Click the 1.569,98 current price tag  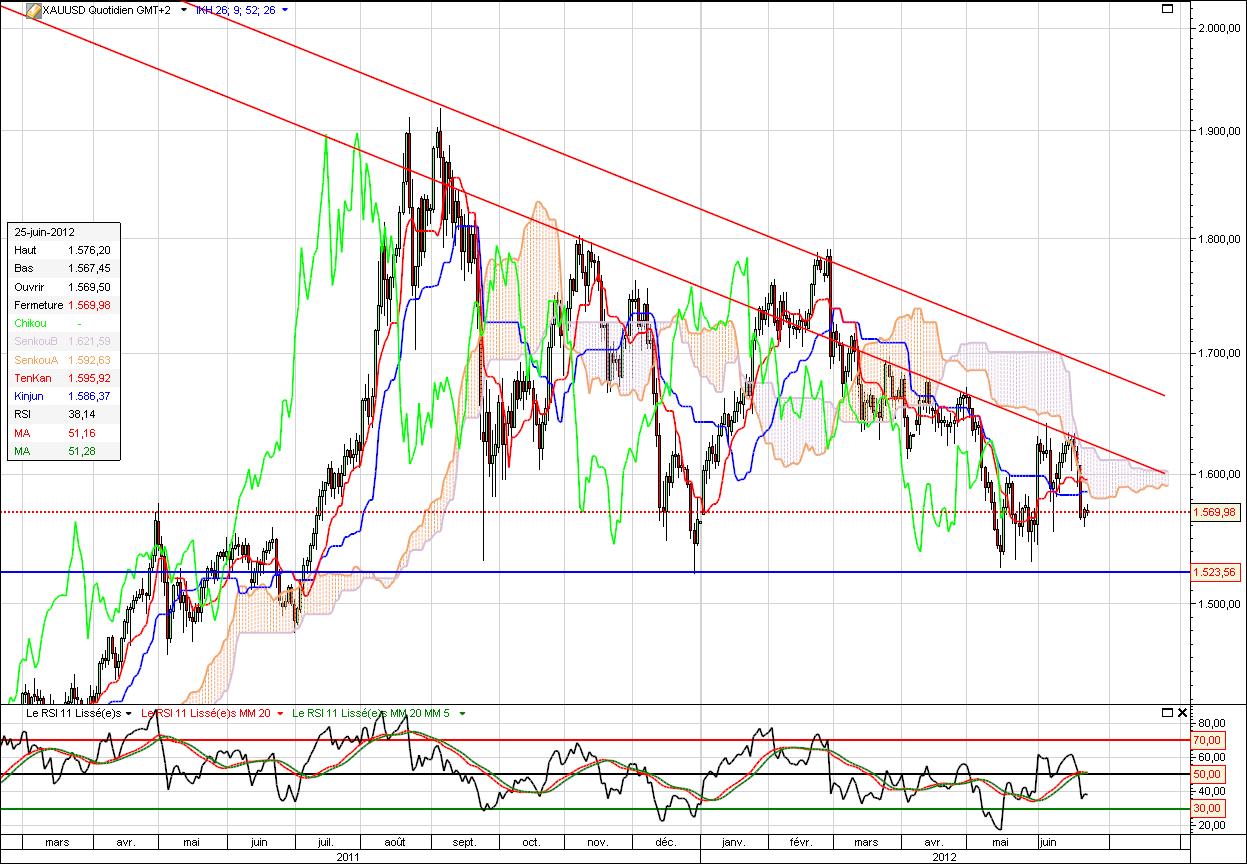pos(1216,512)
